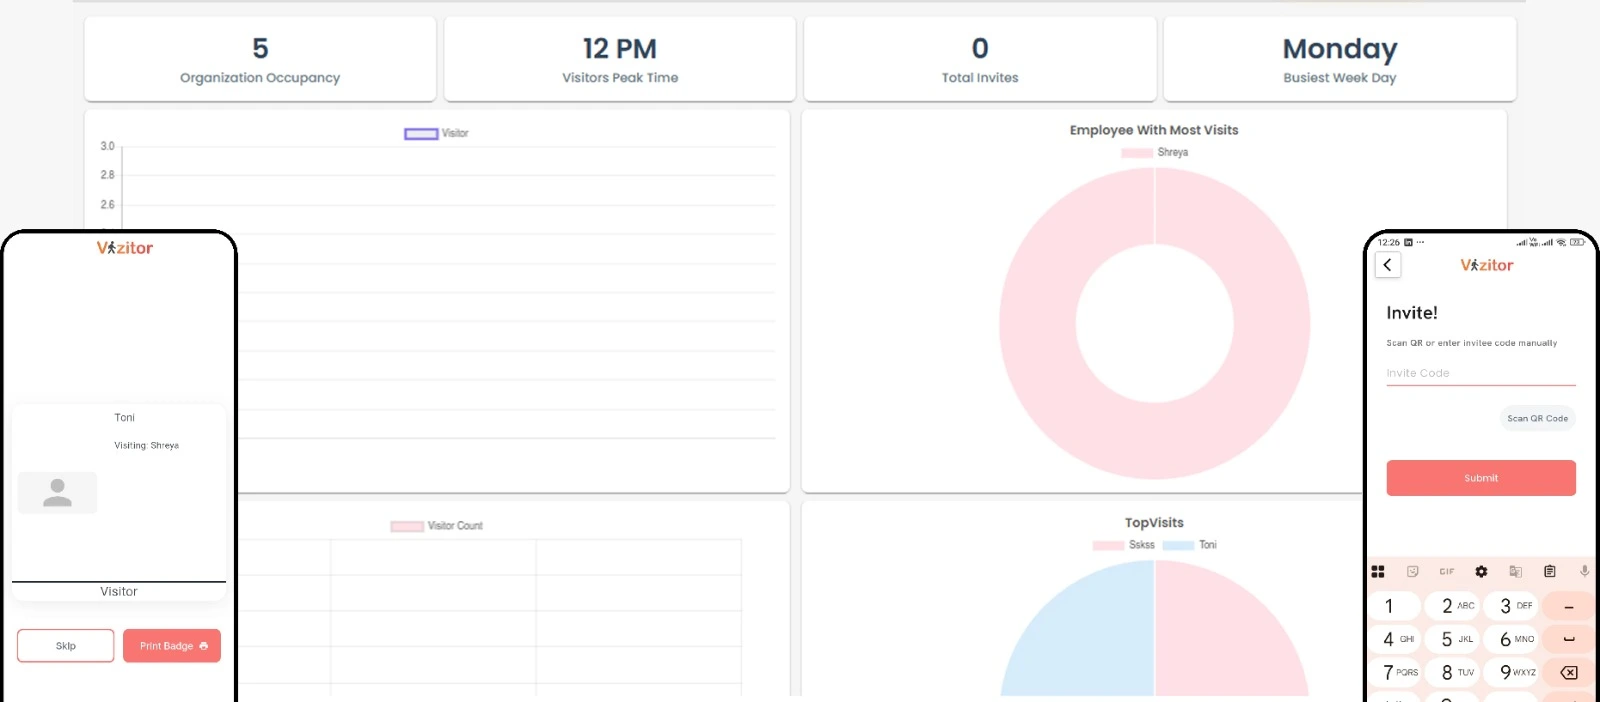Screen dimensions: 1600x702
Task: Click phone status bar time 12:26
Action: pyautogui.click(x=1389, y=242)
